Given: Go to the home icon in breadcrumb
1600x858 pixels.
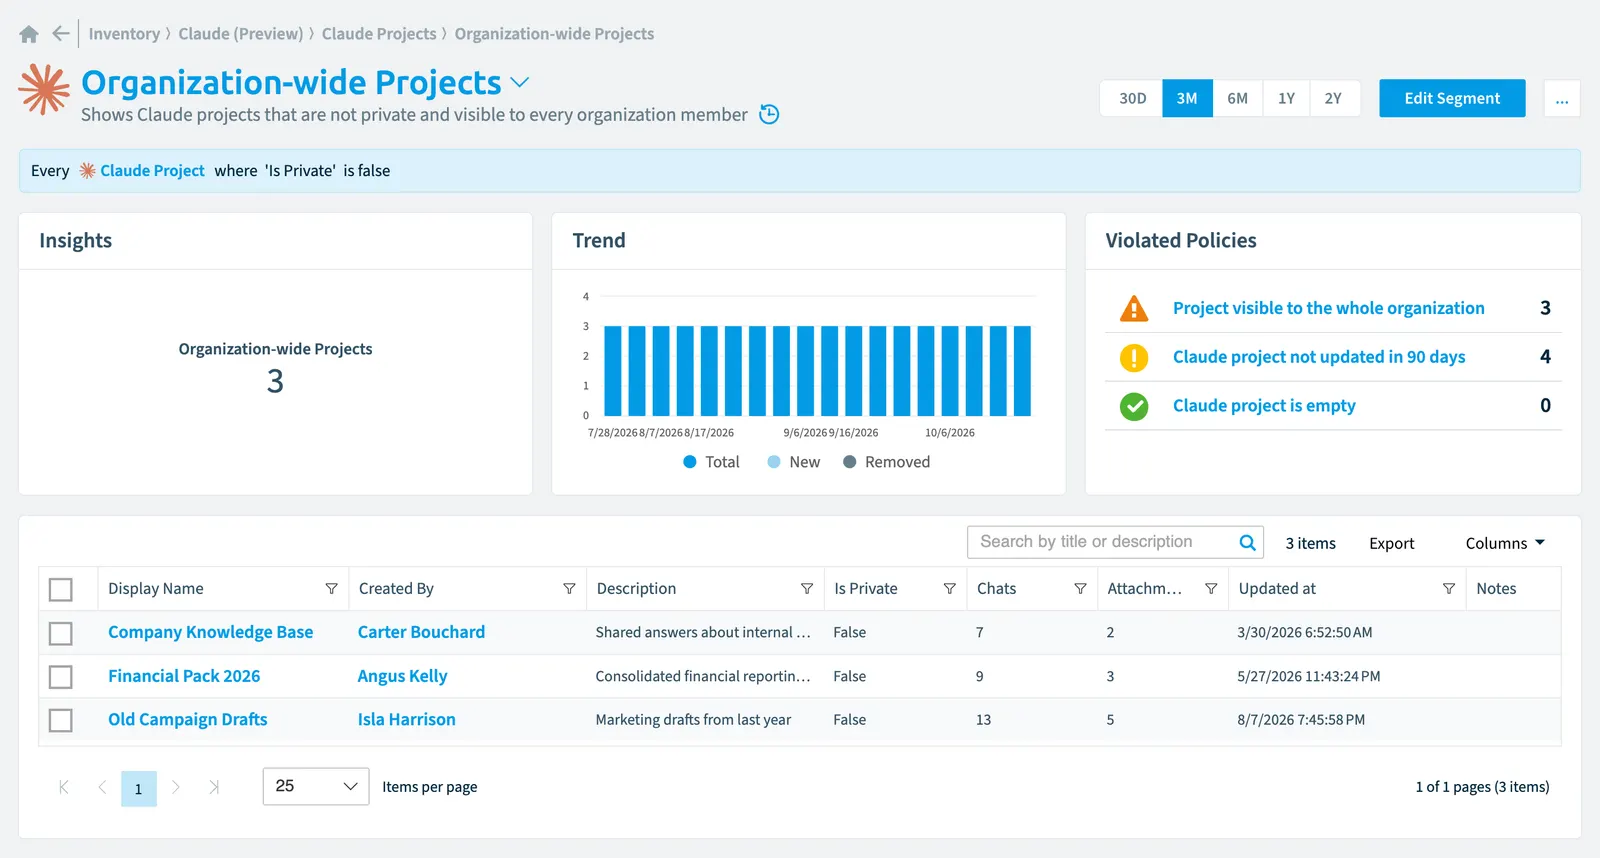Looking at the screenshot, I should pyautogui.click(x=29, y=34).
